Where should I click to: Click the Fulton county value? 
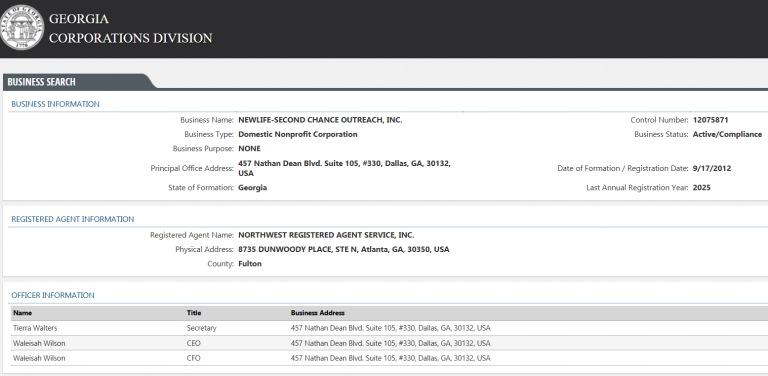tap(250, 263)
